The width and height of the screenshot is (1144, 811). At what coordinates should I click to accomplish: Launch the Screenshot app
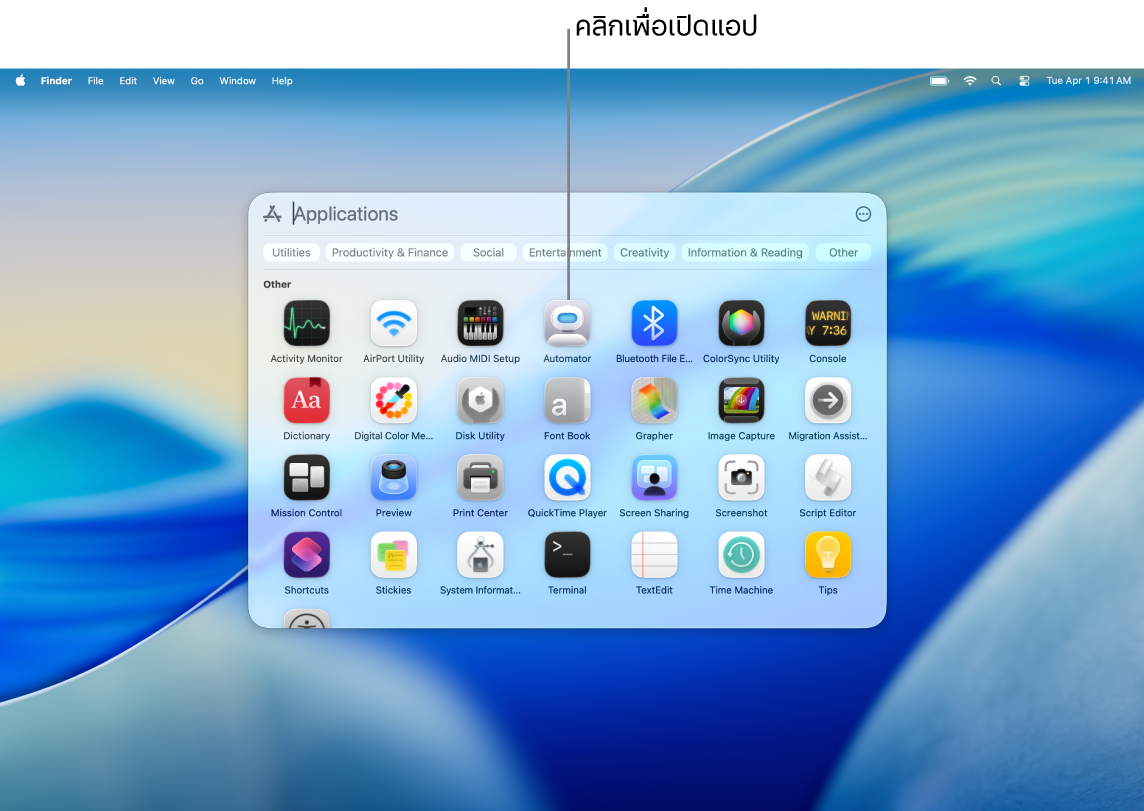click(741, 478)
